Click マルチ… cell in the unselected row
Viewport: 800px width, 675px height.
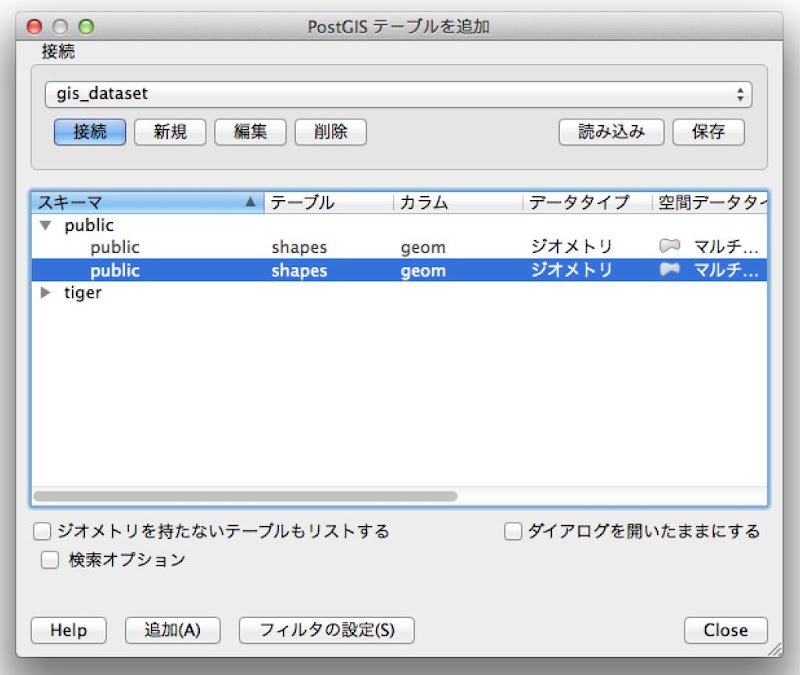726,247
